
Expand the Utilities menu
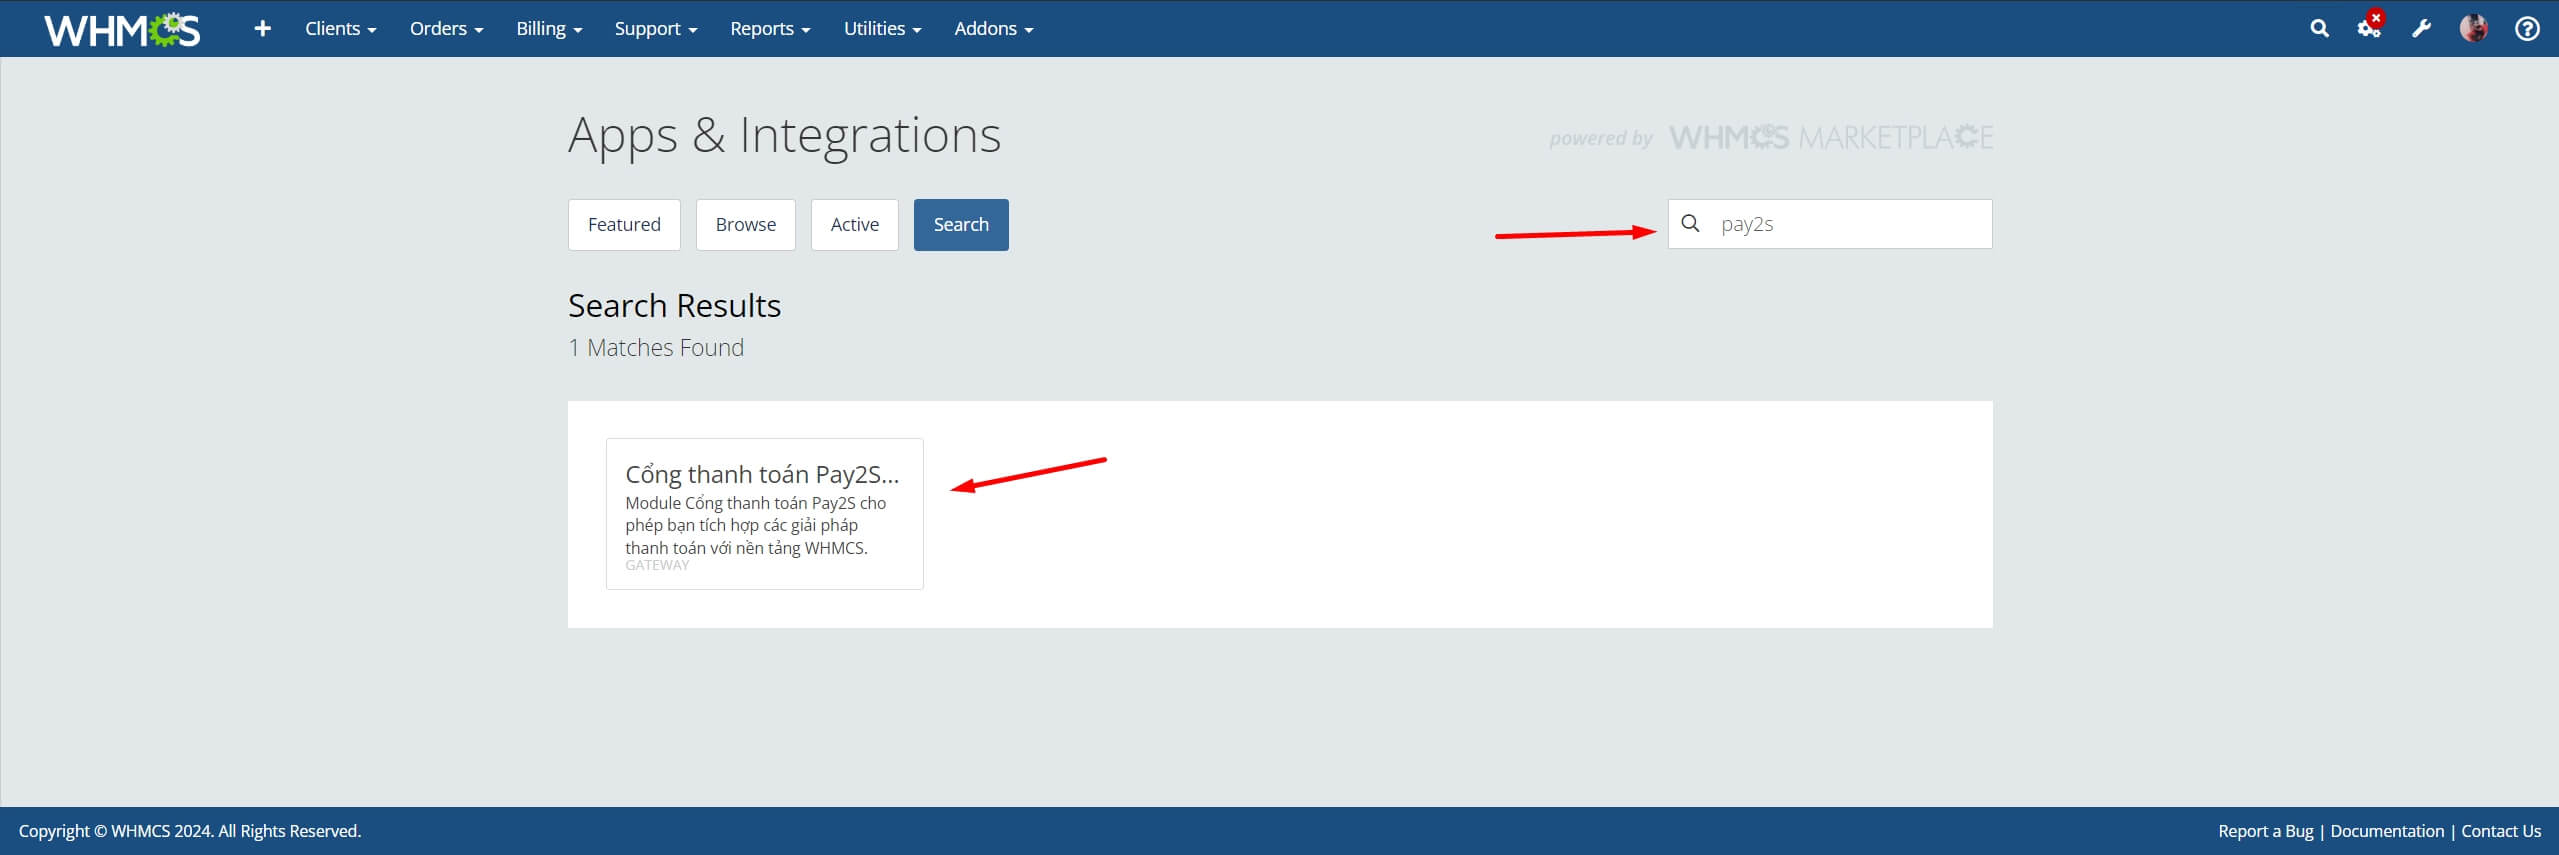[882, 29]
